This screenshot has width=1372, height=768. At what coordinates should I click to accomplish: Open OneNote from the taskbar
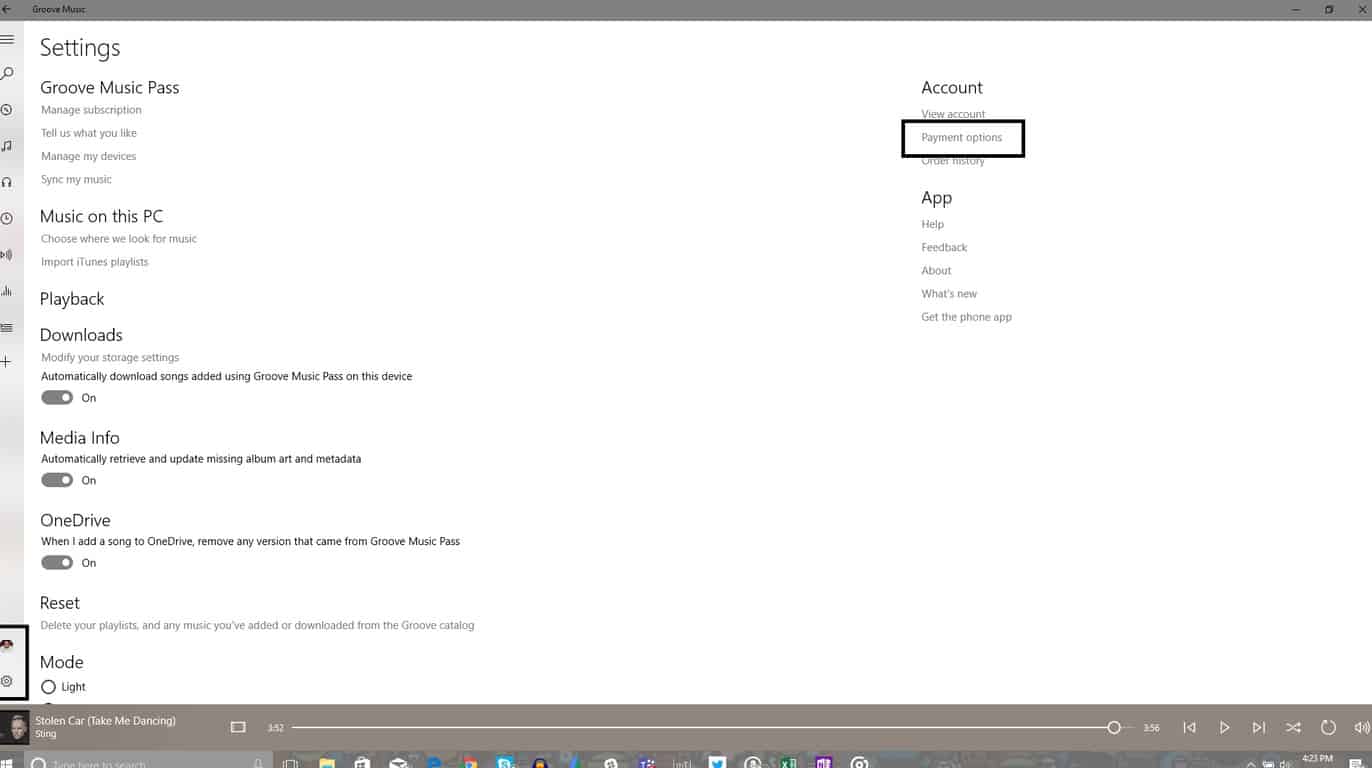823,762
